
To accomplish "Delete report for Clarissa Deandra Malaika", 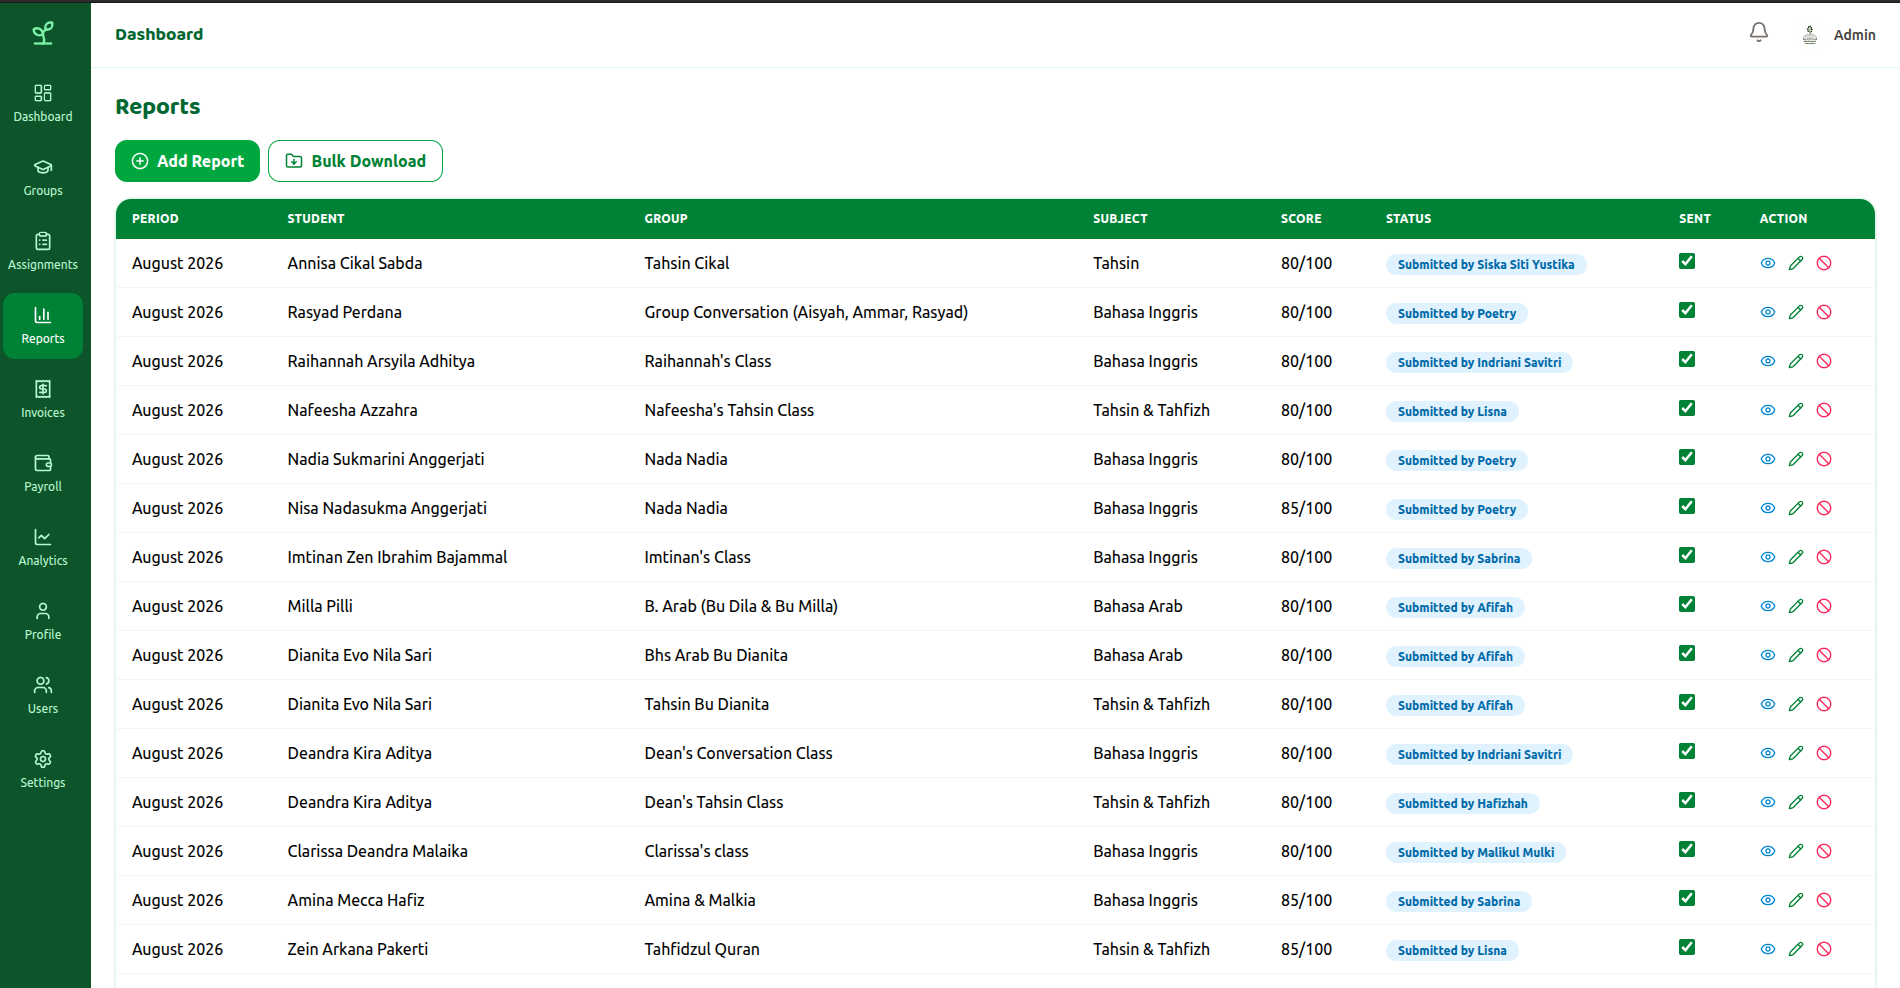I will point(1824,851).
